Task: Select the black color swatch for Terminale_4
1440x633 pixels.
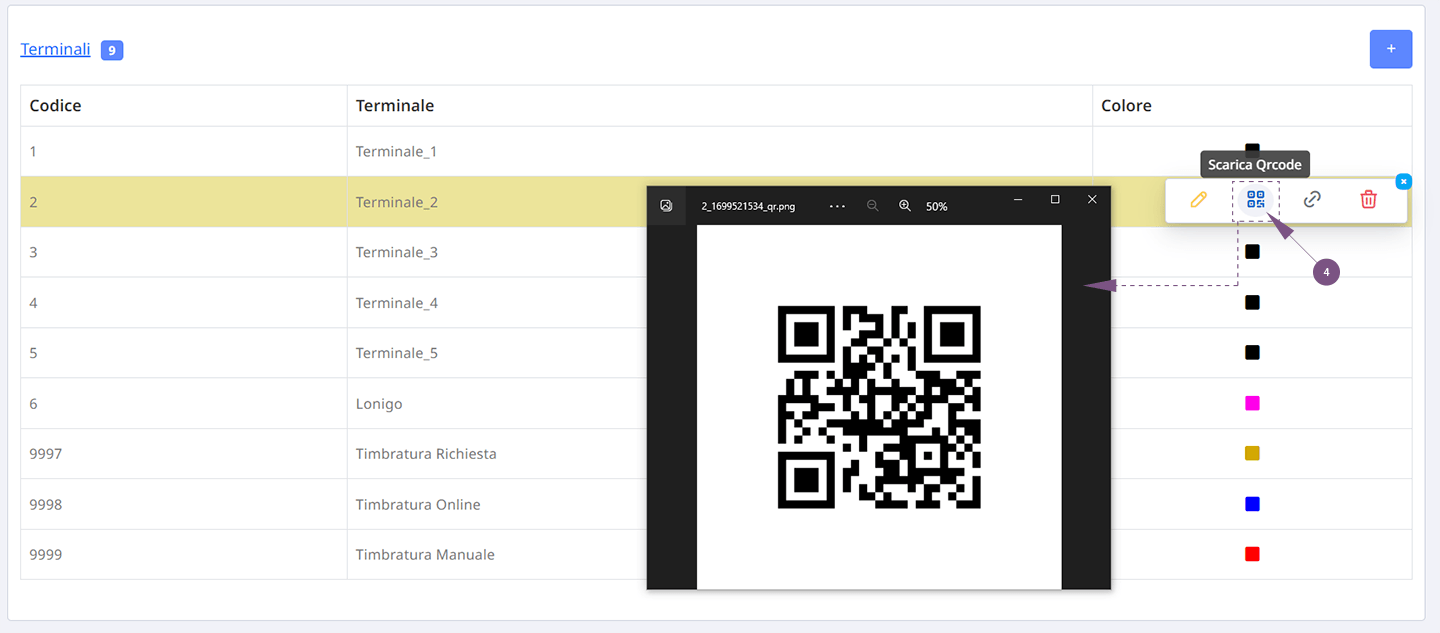Action: [1252, 302]
